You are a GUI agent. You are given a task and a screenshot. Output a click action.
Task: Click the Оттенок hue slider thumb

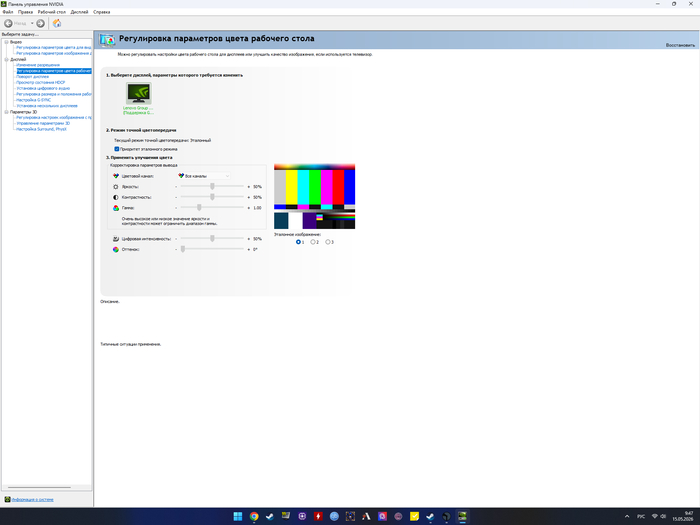tap(183, 250)
